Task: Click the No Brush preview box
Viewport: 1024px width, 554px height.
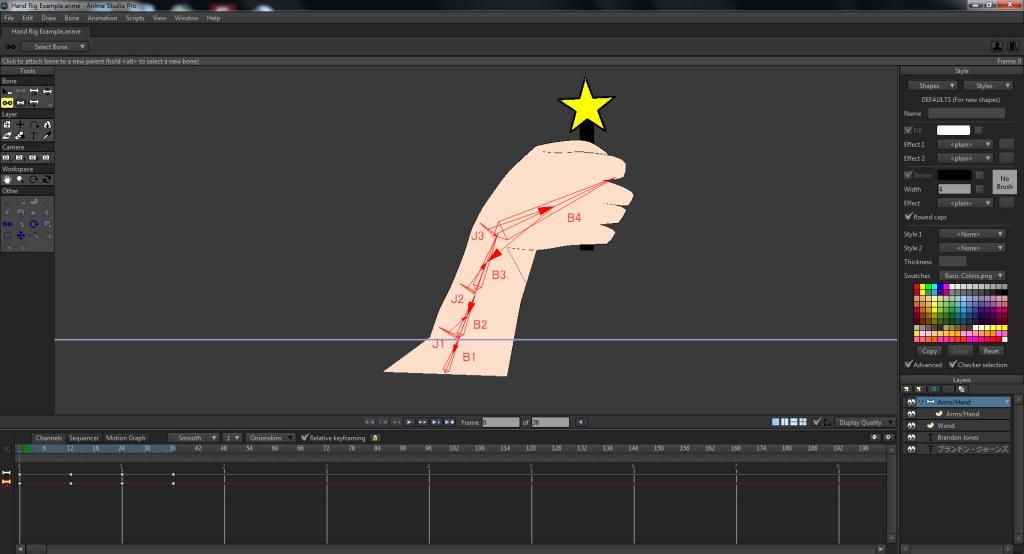Action: point(1004,181)
